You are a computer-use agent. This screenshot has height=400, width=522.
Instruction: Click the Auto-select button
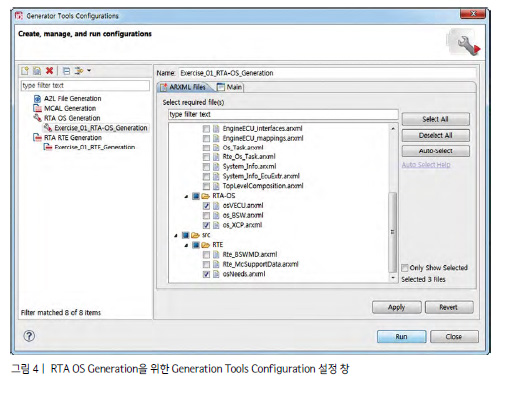(435, 151)
